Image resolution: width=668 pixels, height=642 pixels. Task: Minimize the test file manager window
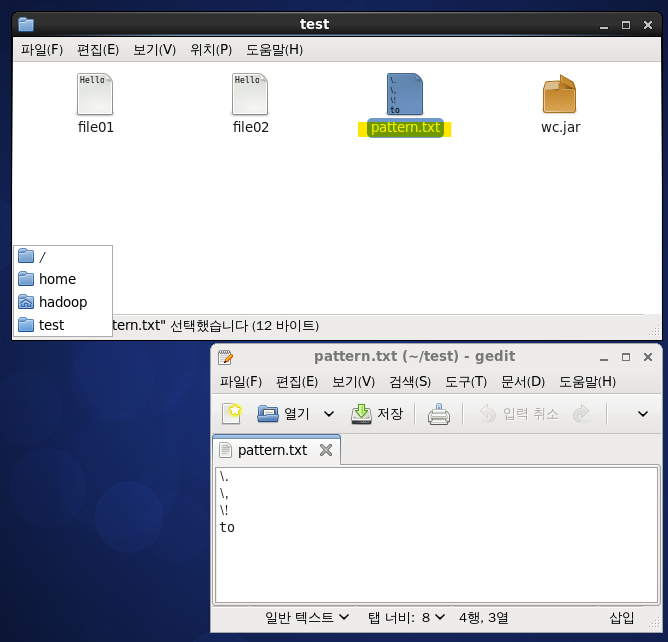point(604,25)
